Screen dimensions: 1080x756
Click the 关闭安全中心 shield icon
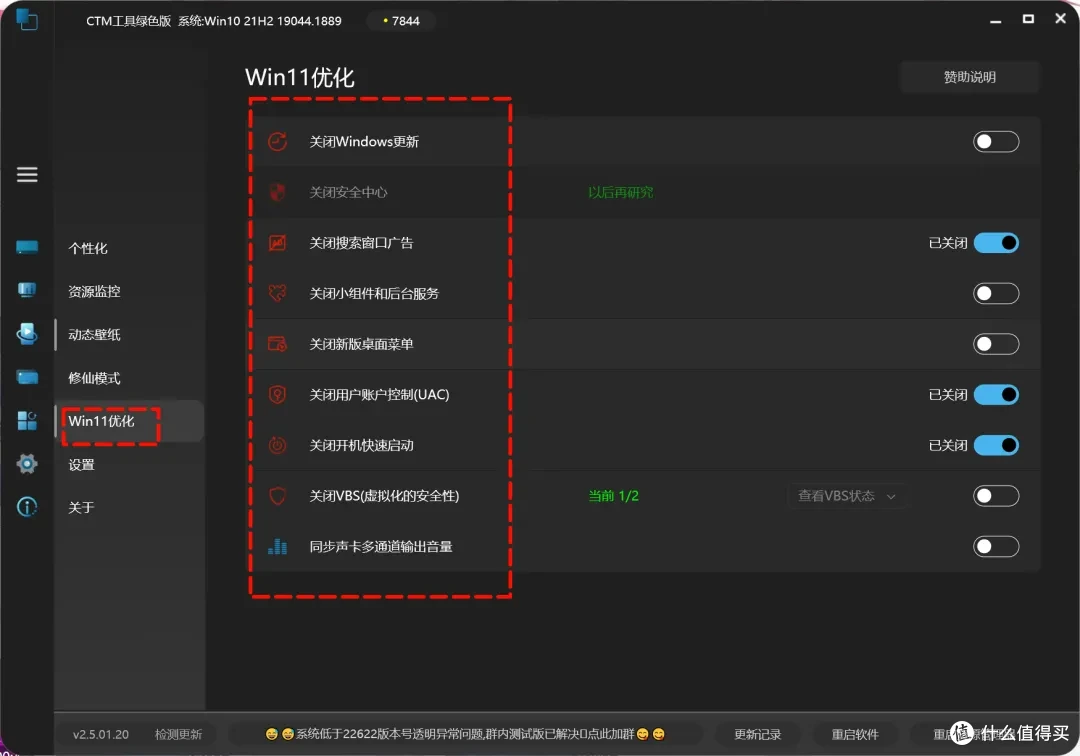click(x=278, y=192)
